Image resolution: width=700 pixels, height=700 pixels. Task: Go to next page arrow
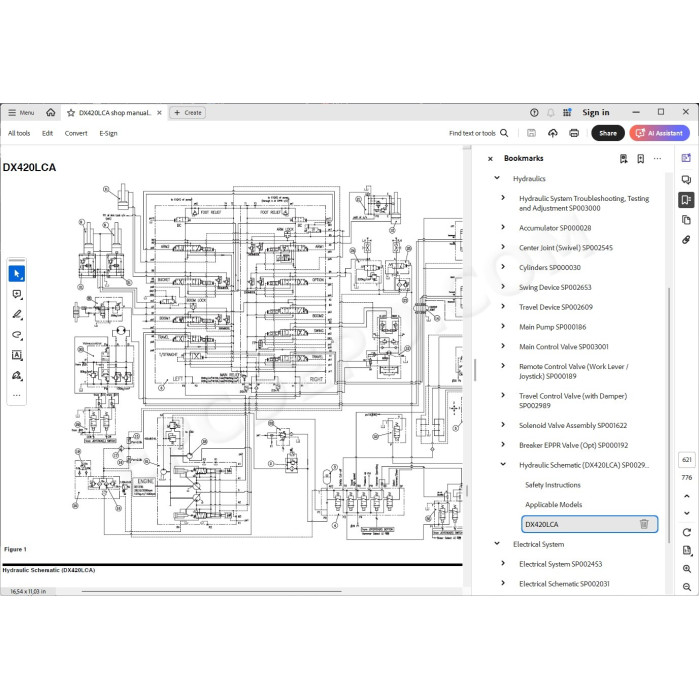[x=687, y=513]
